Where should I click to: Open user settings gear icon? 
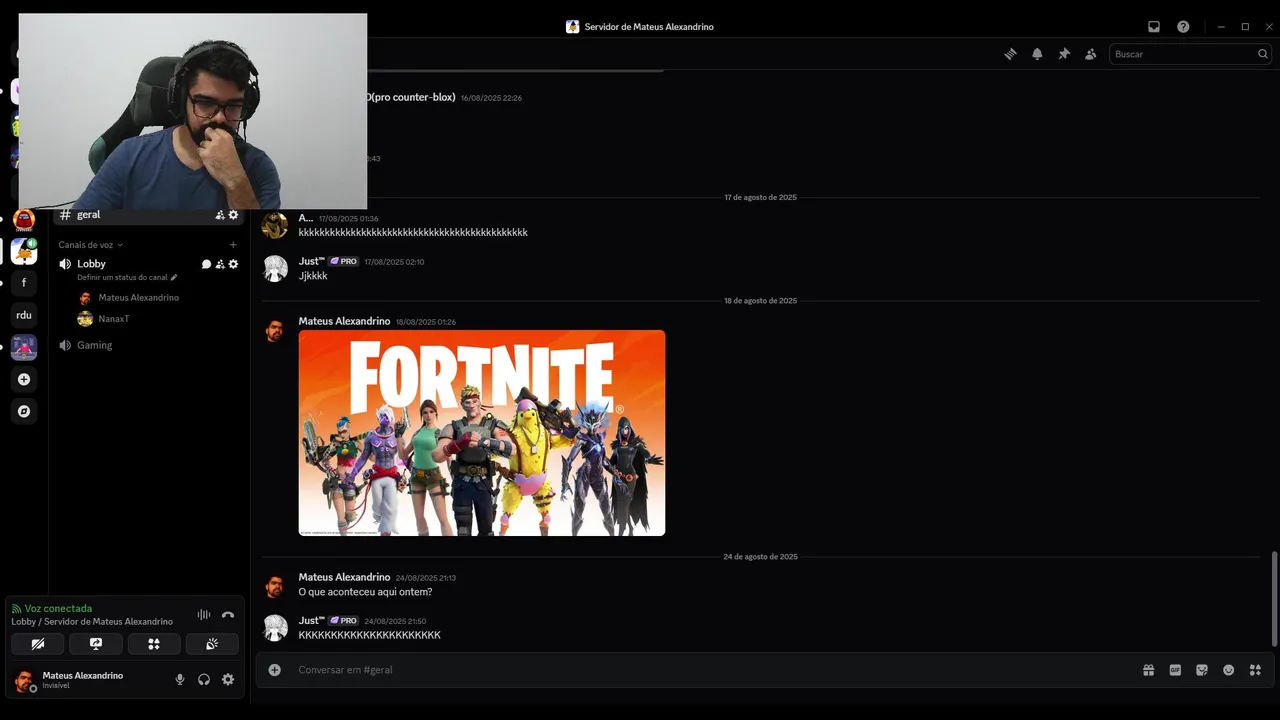click(x=228, y=680)
